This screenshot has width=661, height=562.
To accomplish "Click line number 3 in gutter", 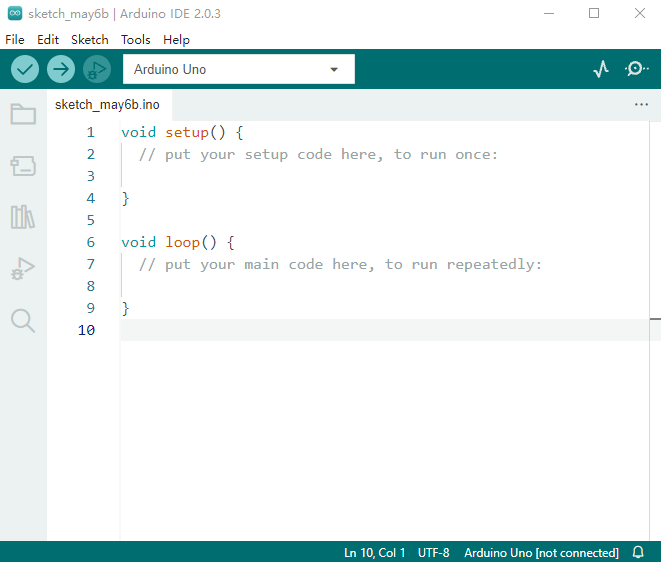I will click(91, 176).
